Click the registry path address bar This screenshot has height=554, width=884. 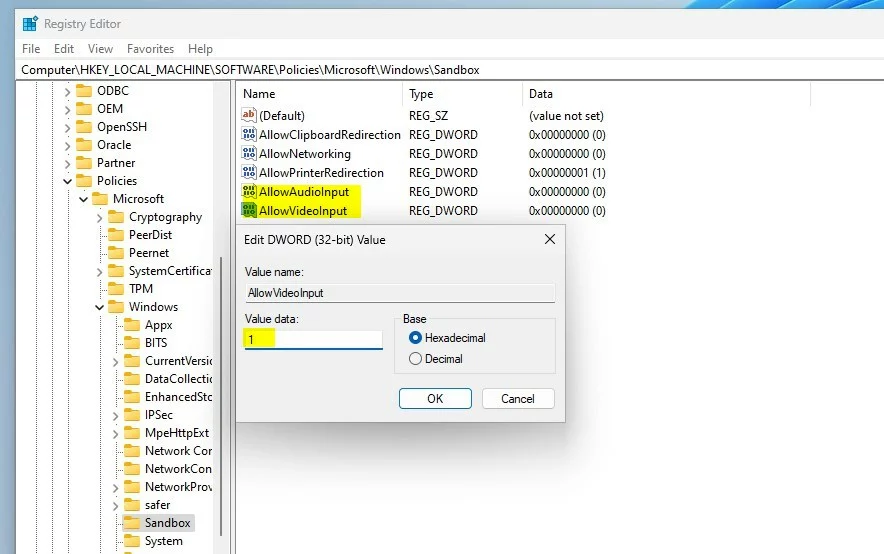pos(450,70)
